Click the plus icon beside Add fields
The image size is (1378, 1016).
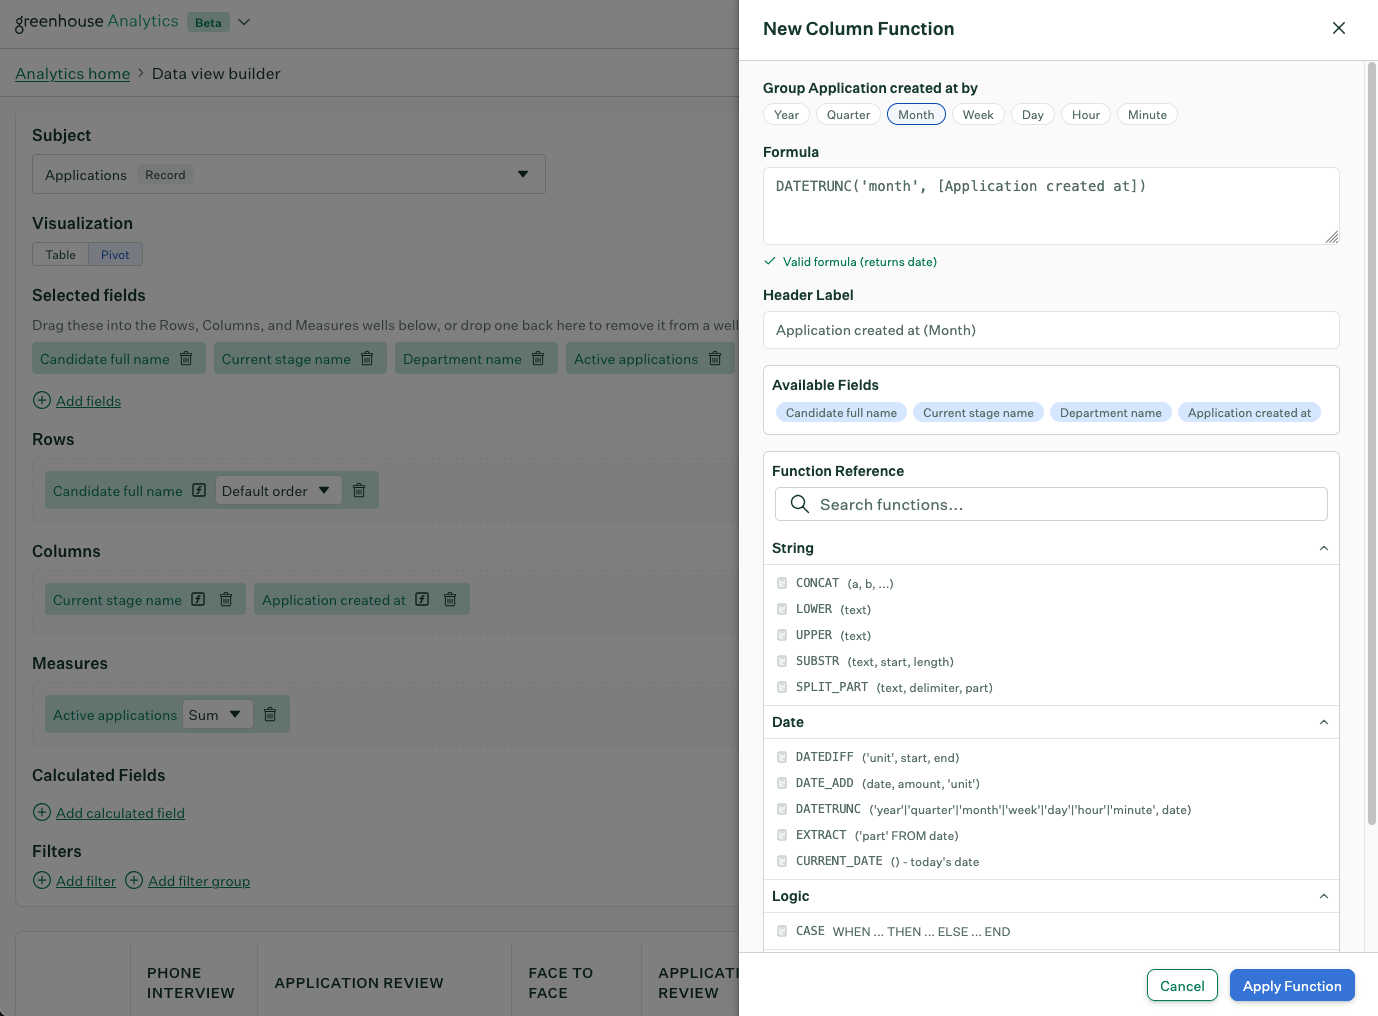point(42,400)
